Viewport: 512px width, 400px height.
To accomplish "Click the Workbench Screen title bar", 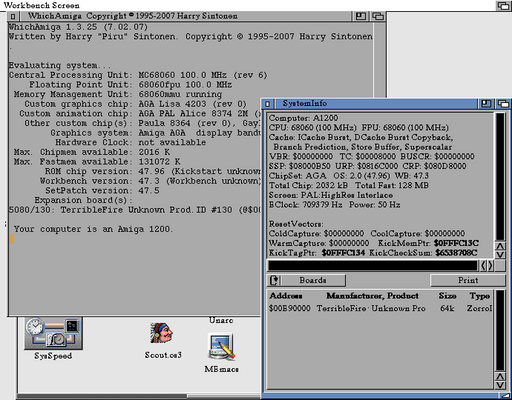I will [x=247, y=6].
